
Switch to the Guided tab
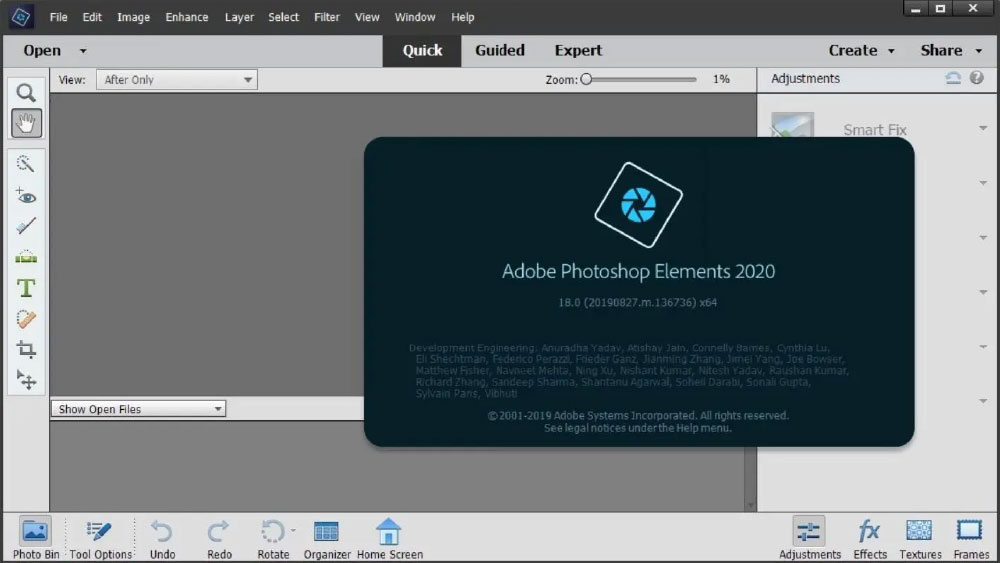pos(499,50)
